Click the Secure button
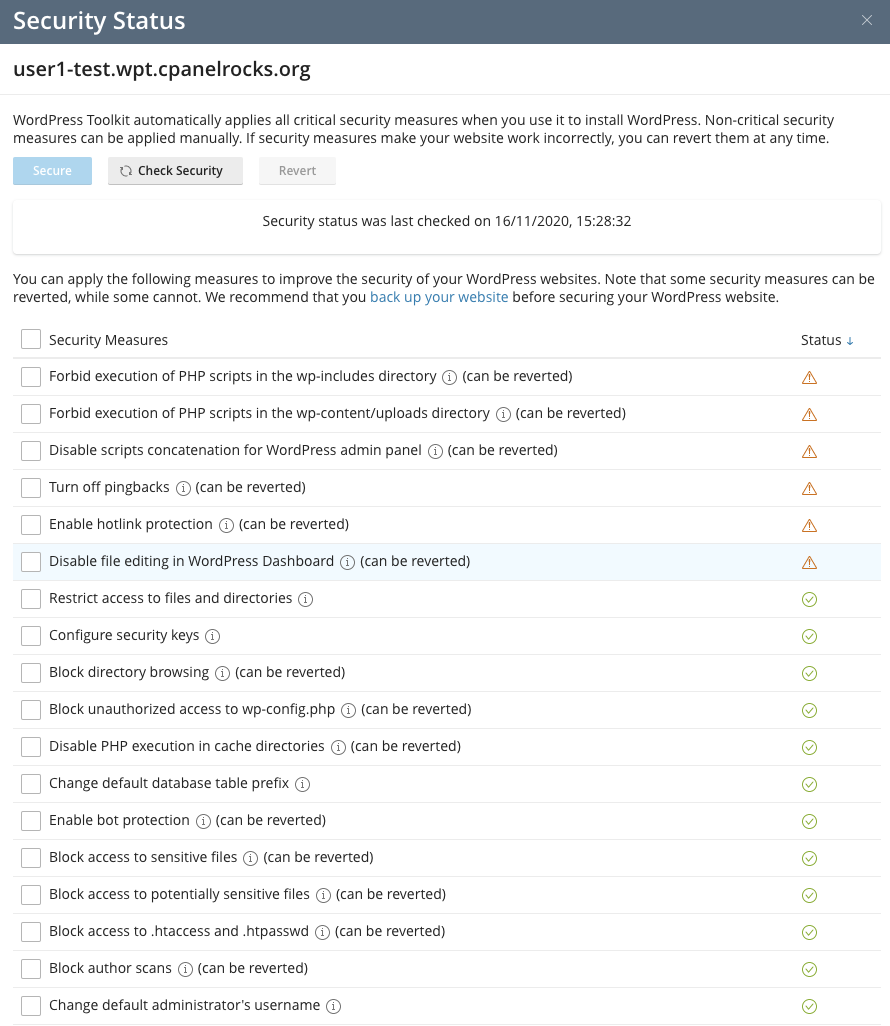 point(52,170)
